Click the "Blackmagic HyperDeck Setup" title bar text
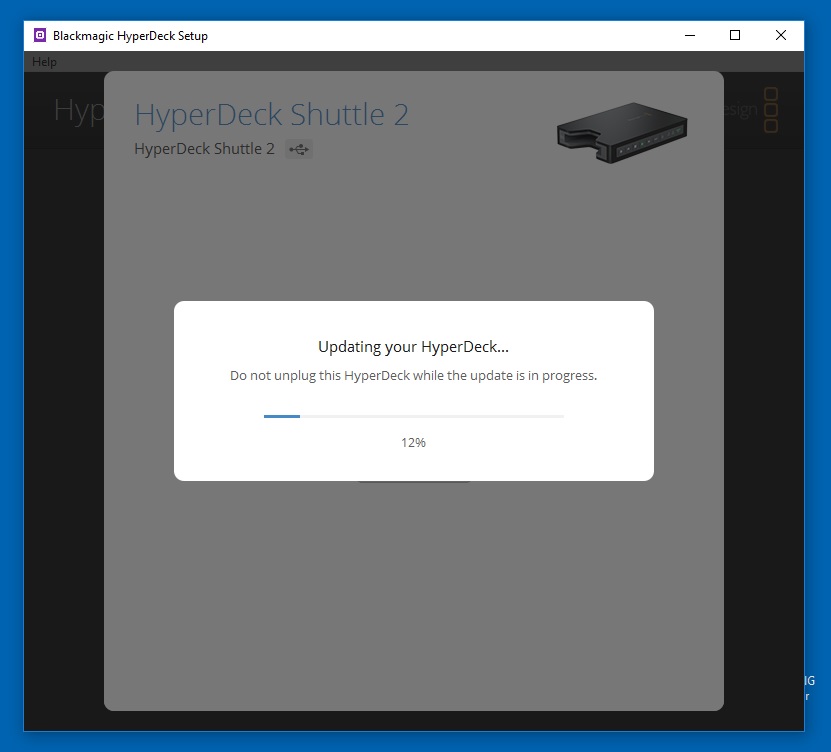The image size is (831, 752). 130,36
